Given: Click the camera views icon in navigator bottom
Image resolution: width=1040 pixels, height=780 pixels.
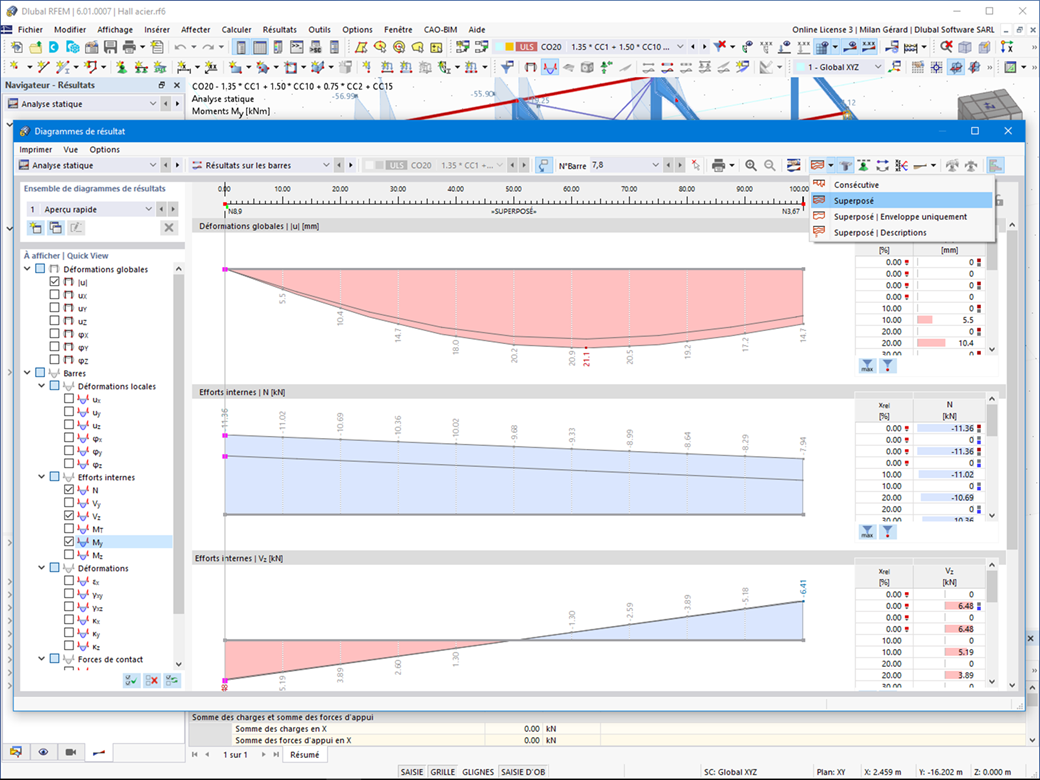Looking at the screenshot, I should [71, 752].
